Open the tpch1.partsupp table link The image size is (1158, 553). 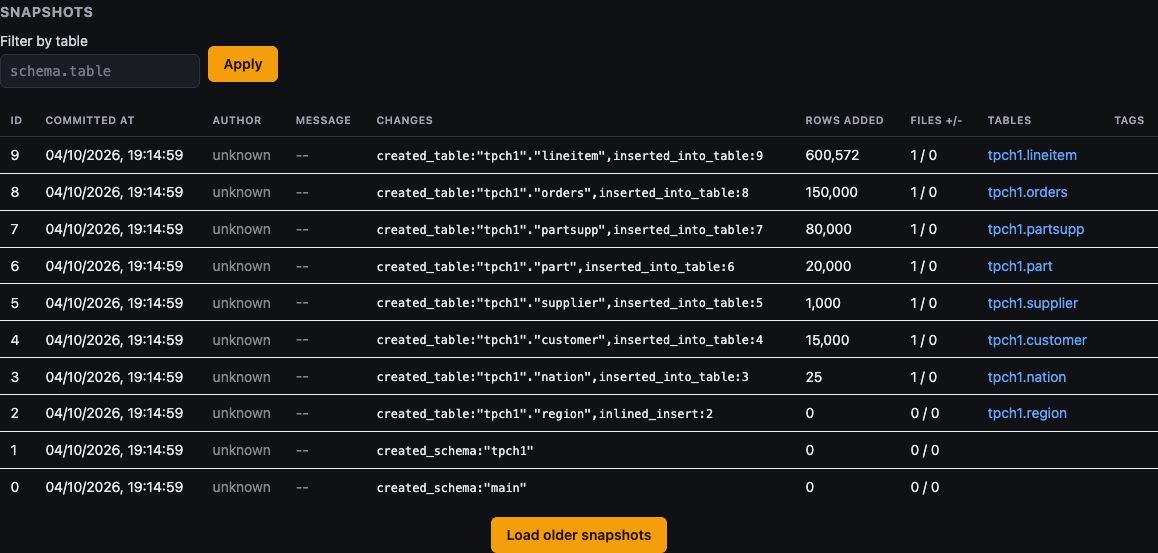click(x=1036, y=229)
